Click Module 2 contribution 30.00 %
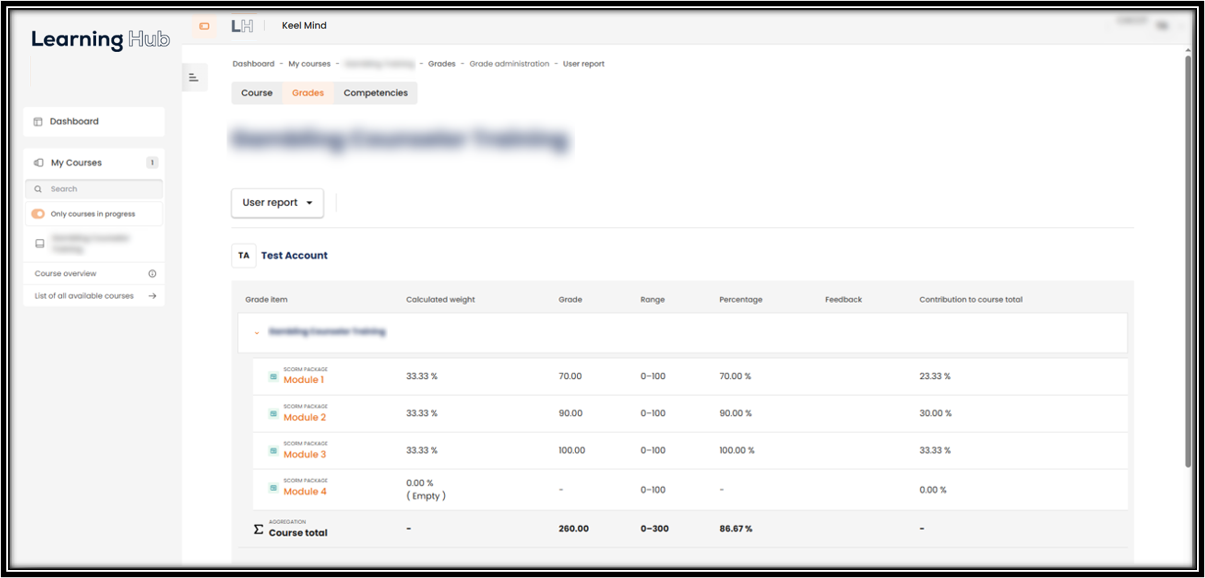 click(x=936, y=414)
